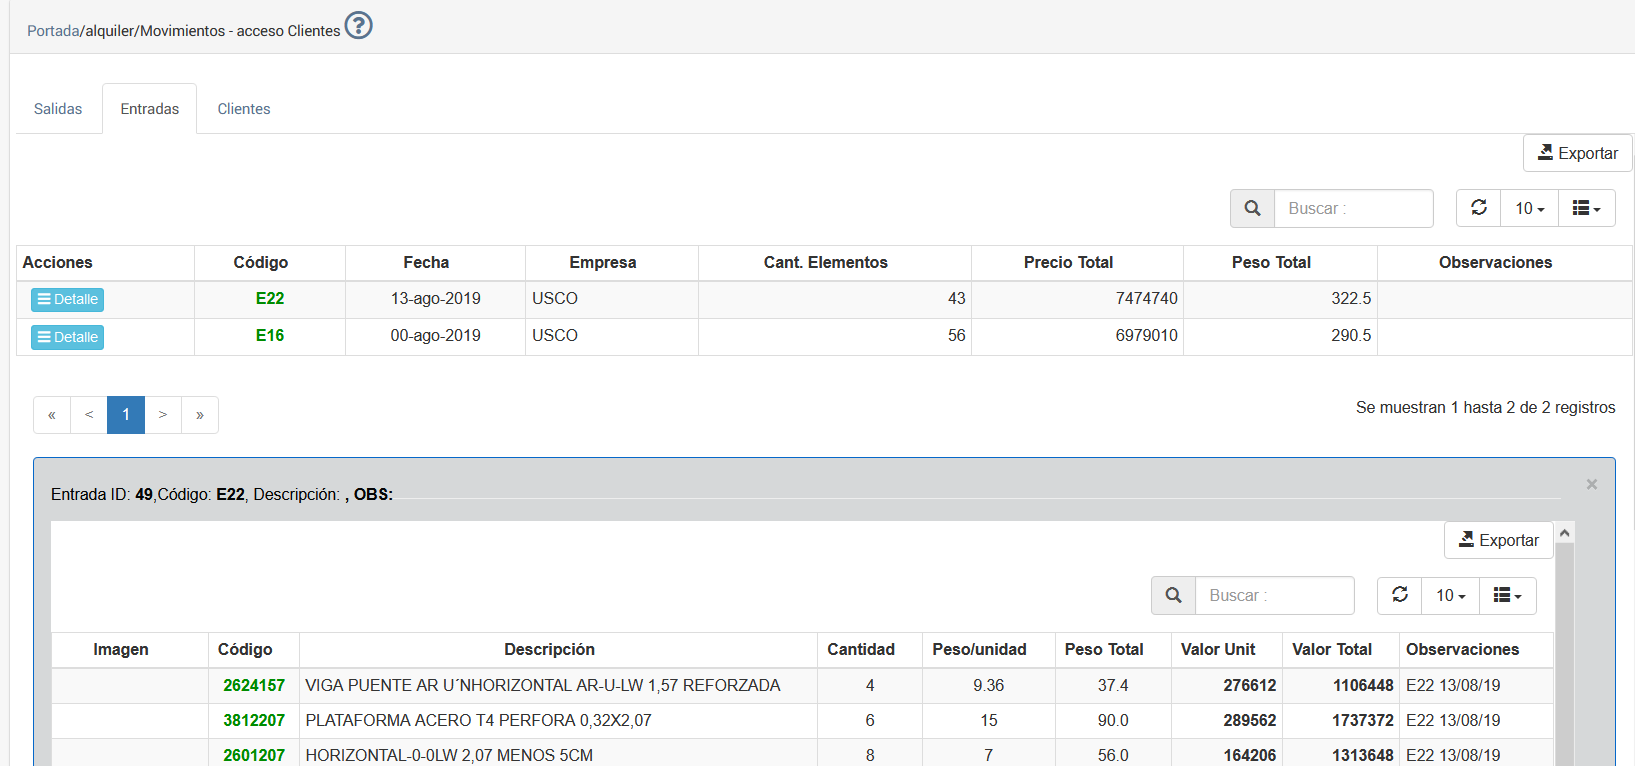This screenshot has height=766, width=1635.
Task: Open Detalle for entry E16
Action: point(67,337)
